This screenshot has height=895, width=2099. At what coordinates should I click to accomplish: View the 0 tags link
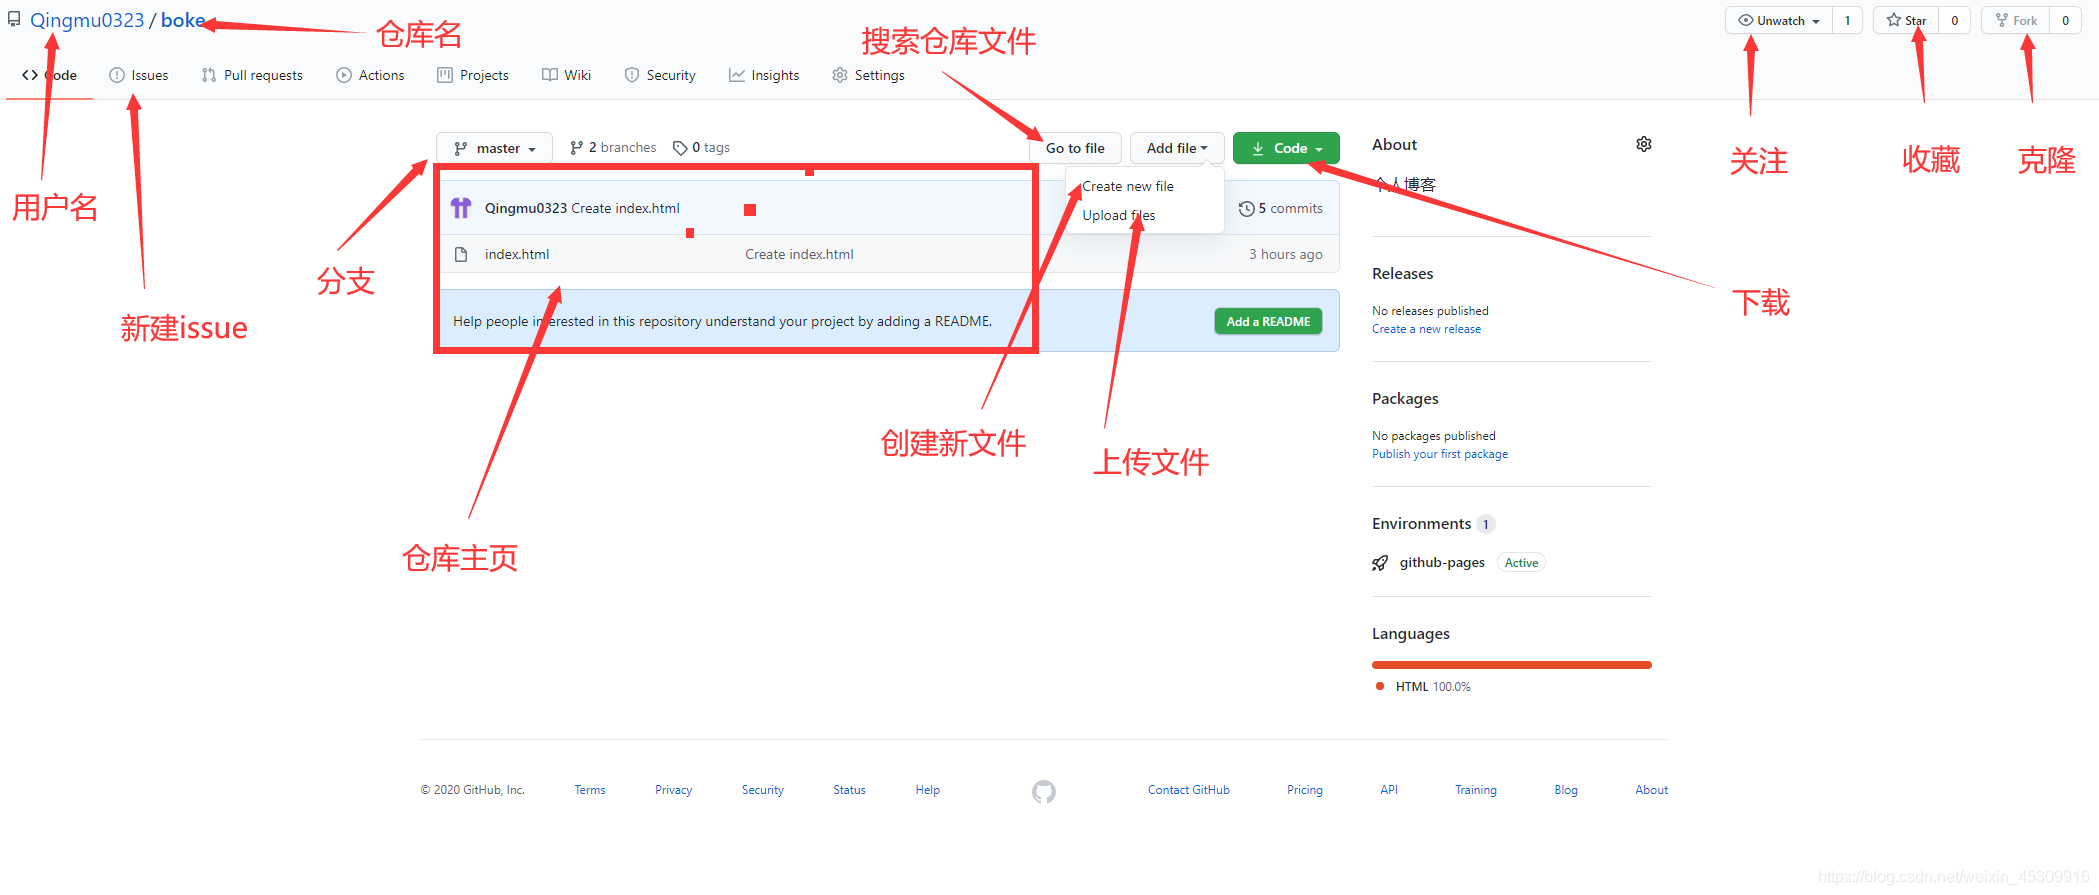point(701,147)
